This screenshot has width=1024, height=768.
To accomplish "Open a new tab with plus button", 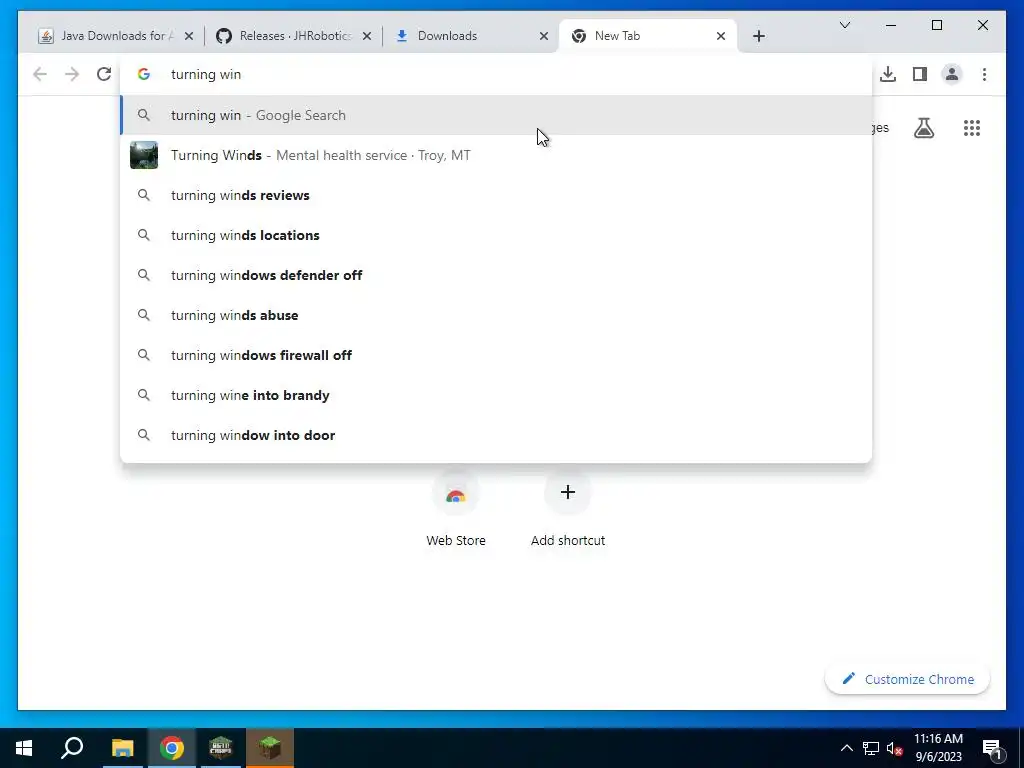I will tap(758, 36).
